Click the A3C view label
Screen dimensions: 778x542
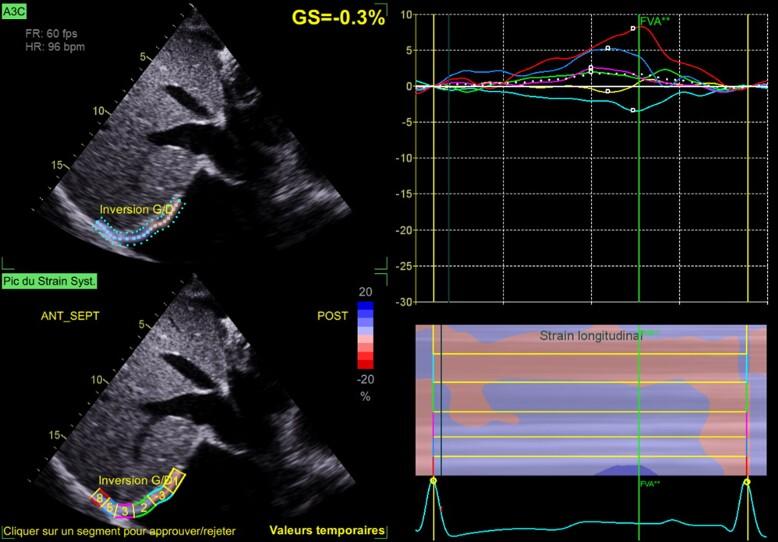click(x=15, y=12)
